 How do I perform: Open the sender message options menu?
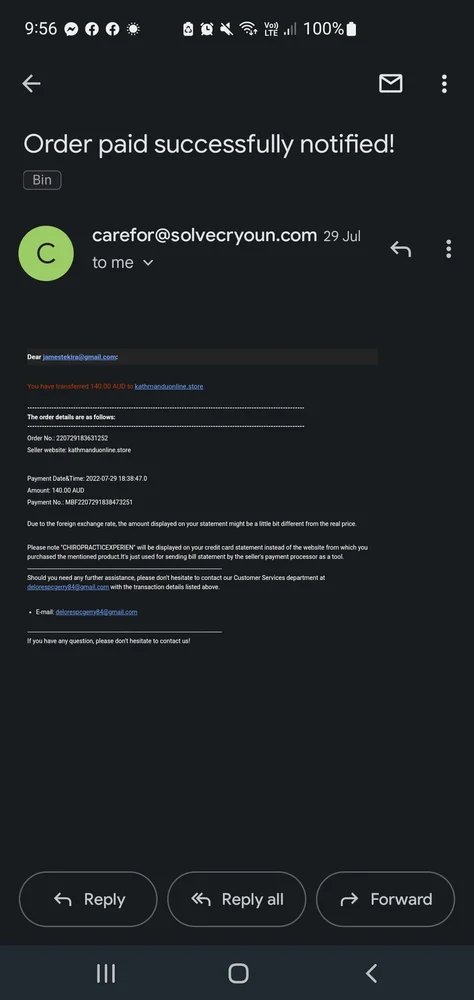(448, 249)
